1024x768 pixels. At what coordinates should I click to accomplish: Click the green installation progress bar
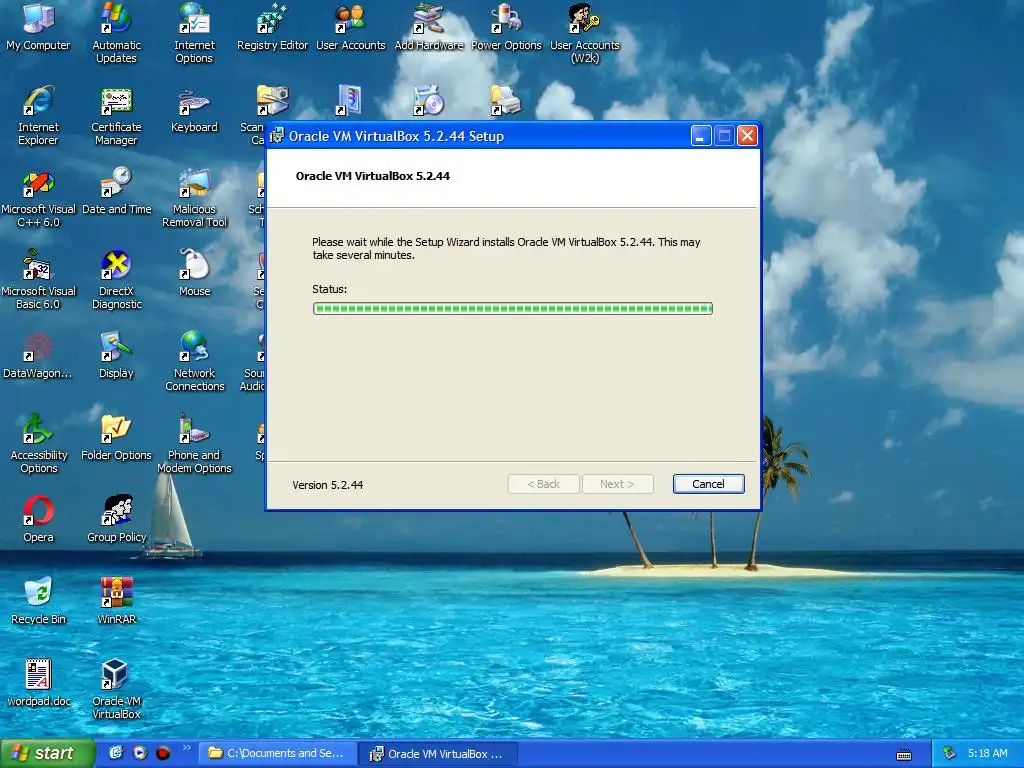pos(513,308)
